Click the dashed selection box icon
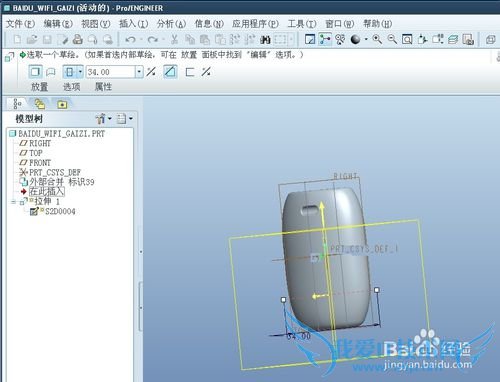 [x=280, y=40]
